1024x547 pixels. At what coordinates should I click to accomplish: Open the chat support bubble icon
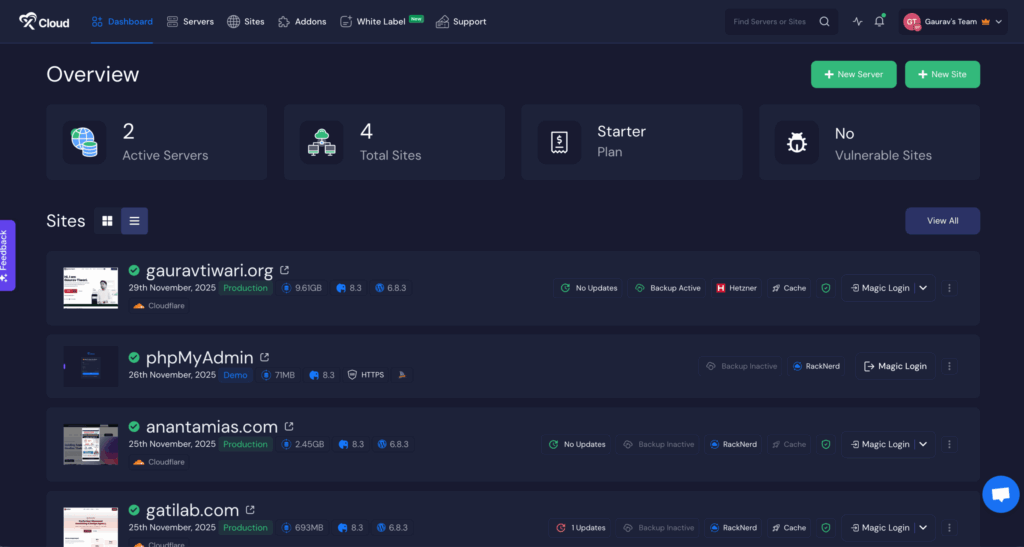pyautogui.click(x=1000, y=494)
